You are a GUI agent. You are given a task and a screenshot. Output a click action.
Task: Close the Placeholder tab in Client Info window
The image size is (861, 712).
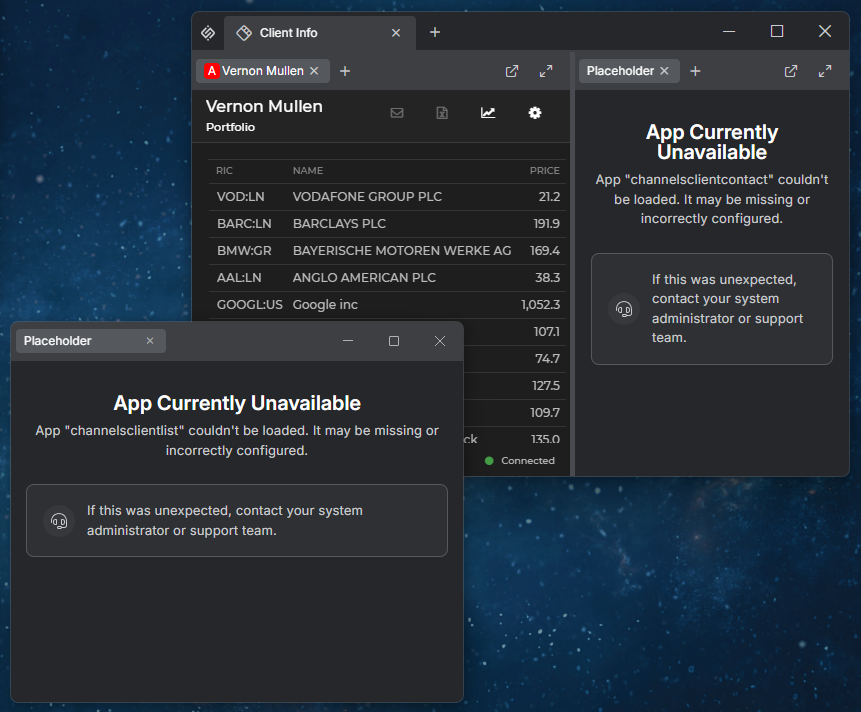(664, 71)
